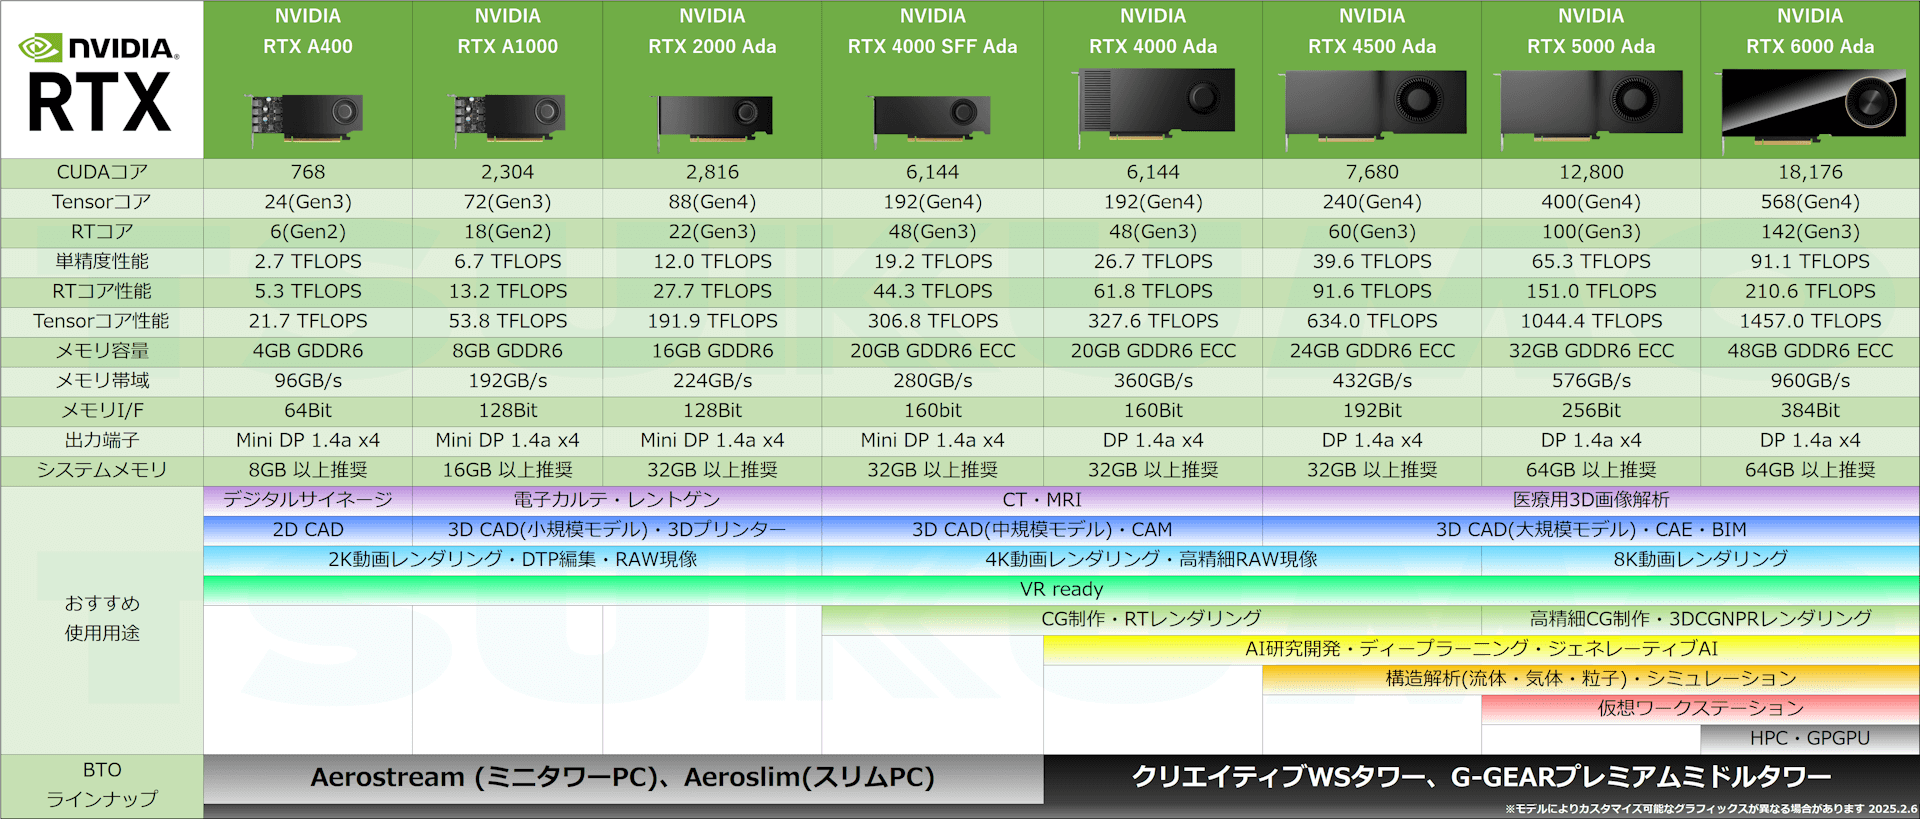Screen dimensions: 1920x819
Task: Click the AI研究開発 ディープラーニング bar
Action: click(1481, 649)
